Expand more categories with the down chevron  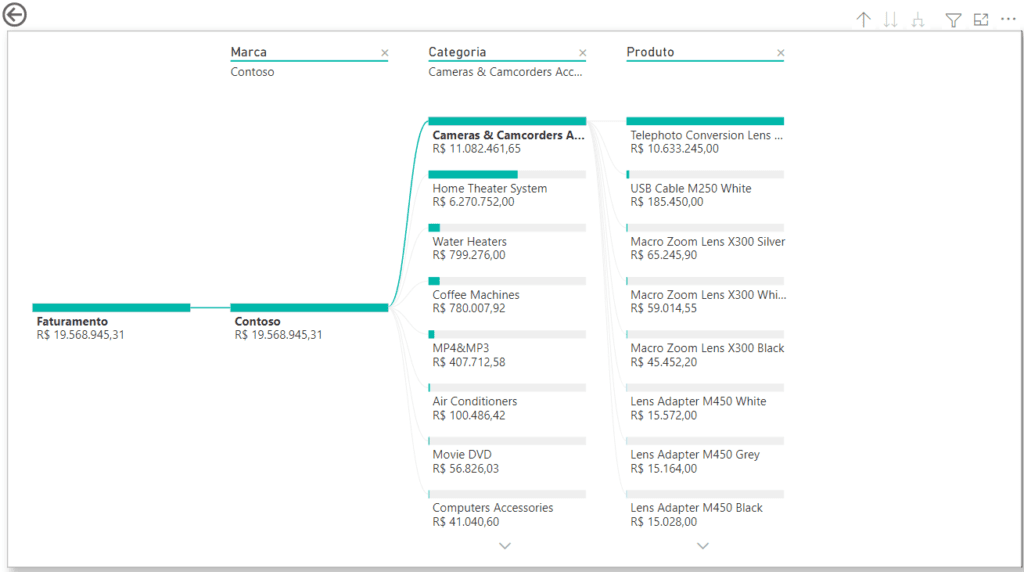[505, 545]
